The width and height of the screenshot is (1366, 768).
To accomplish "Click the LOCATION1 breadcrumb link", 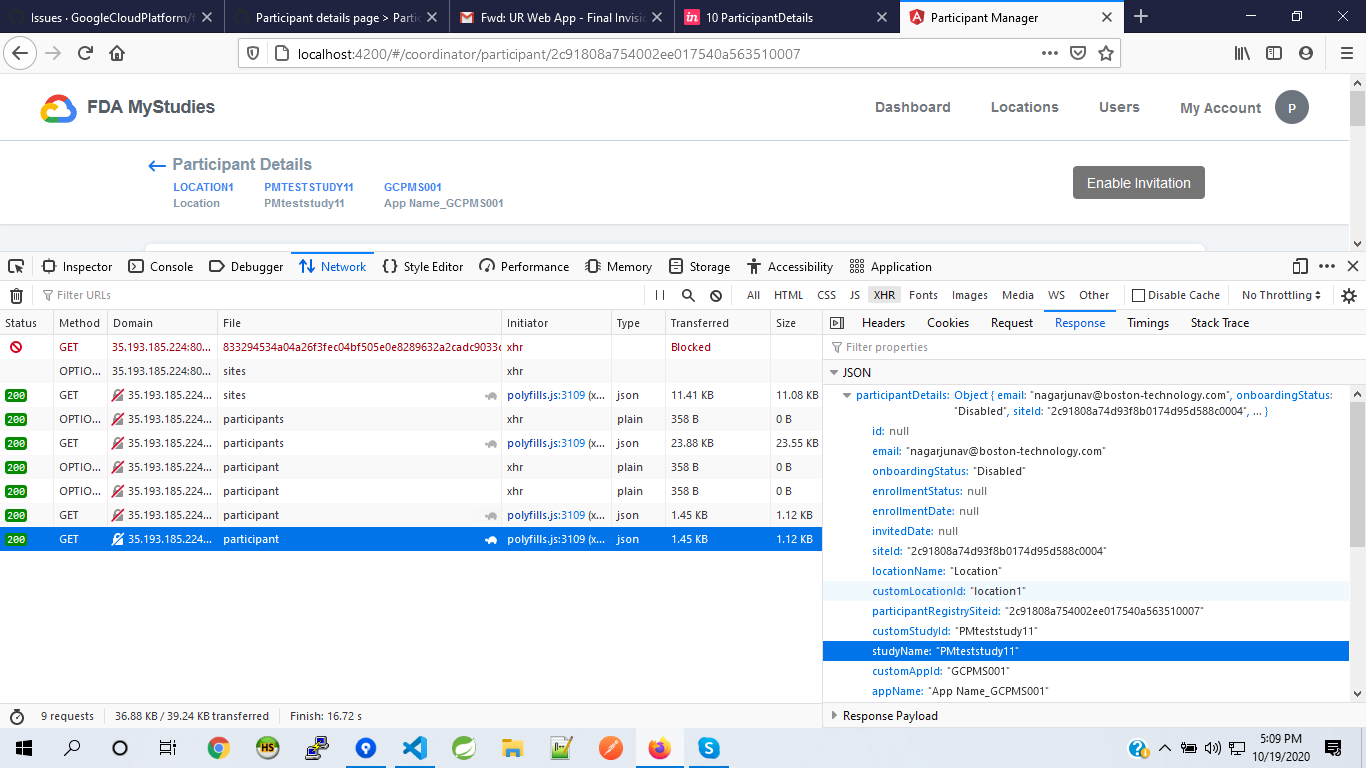I will point(203,187).
